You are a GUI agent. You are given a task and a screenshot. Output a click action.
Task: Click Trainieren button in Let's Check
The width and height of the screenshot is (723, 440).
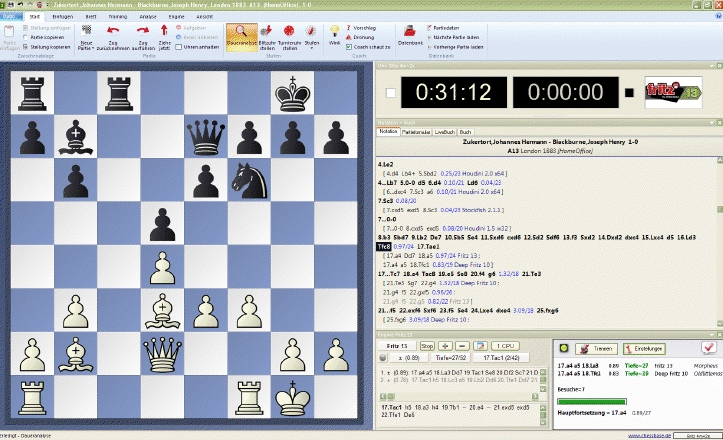pos(596,349)
